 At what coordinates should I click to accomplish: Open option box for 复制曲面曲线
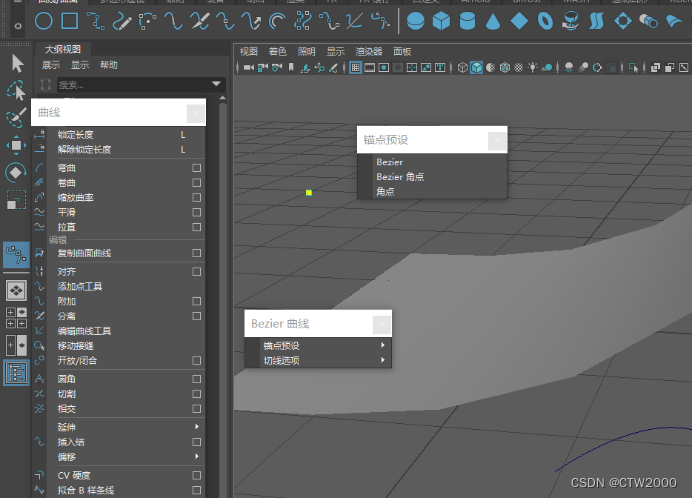pyautogui.click(x=197, y=253)
